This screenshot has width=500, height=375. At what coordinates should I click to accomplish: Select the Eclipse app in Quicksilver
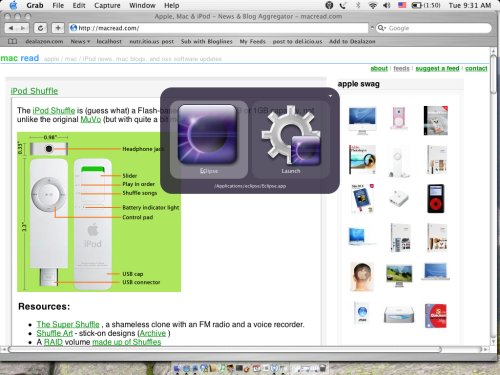(x=209, y=140)
